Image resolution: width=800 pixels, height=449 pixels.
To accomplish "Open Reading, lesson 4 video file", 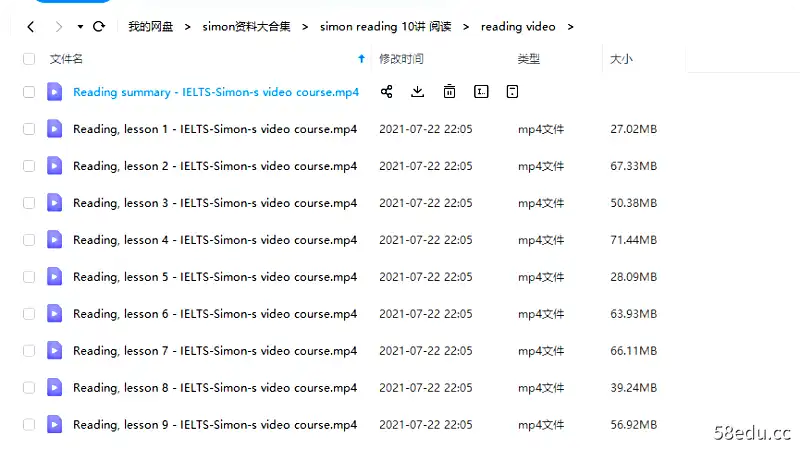I will [x=215, y=240].
